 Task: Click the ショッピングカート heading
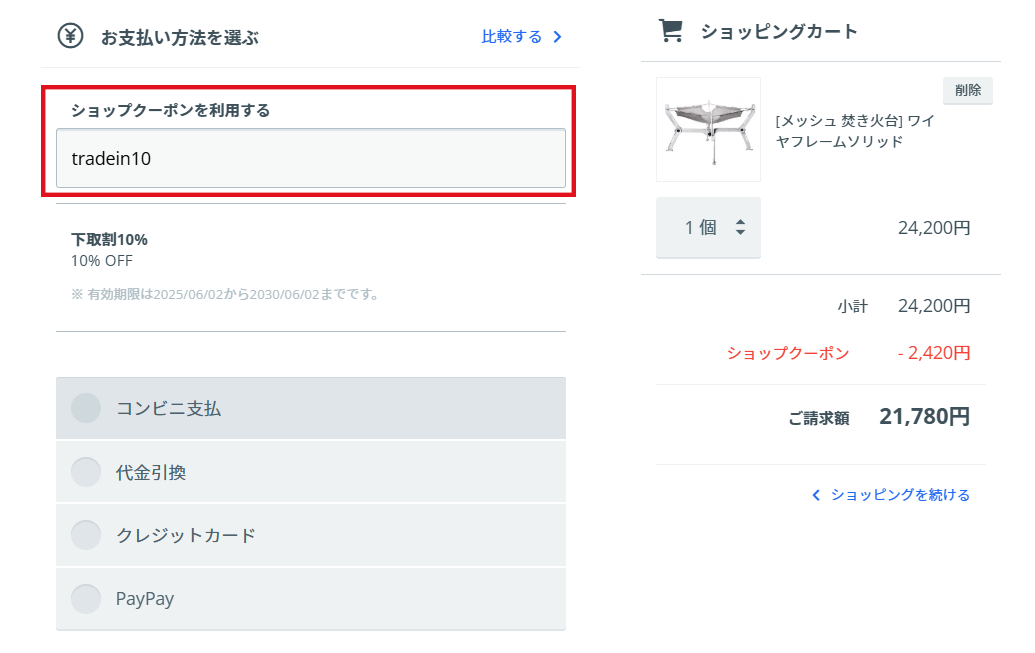pos(779,31)
